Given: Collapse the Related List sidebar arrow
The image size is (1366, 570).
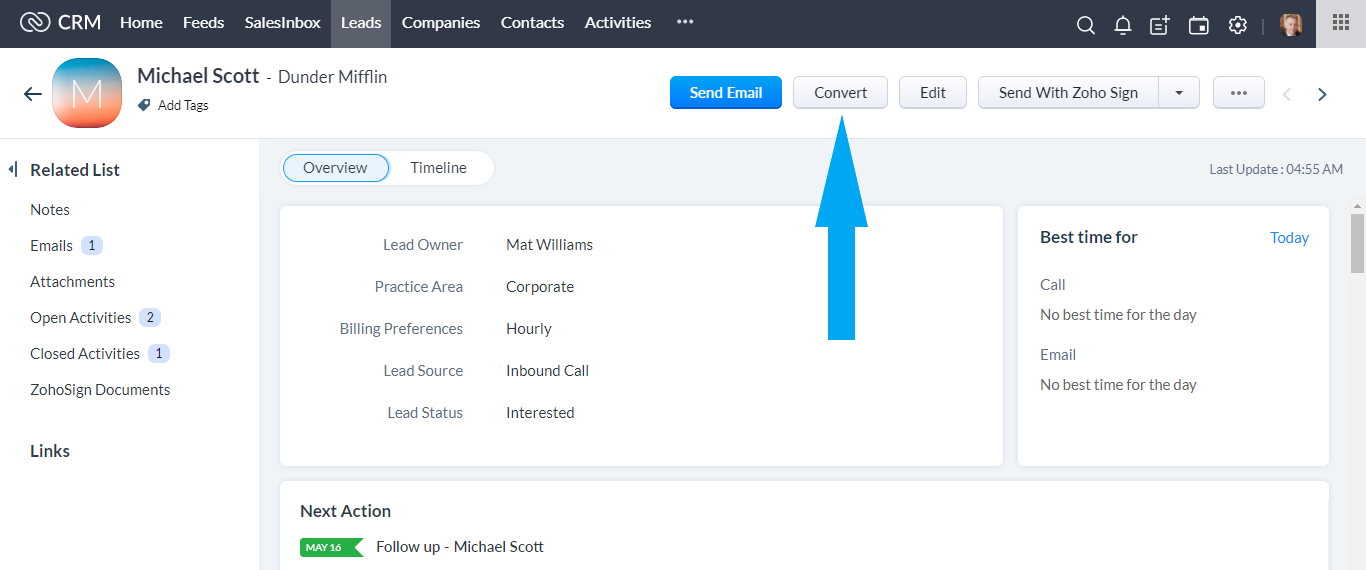Looking at the screenshot, I should [x=13, y=170].
